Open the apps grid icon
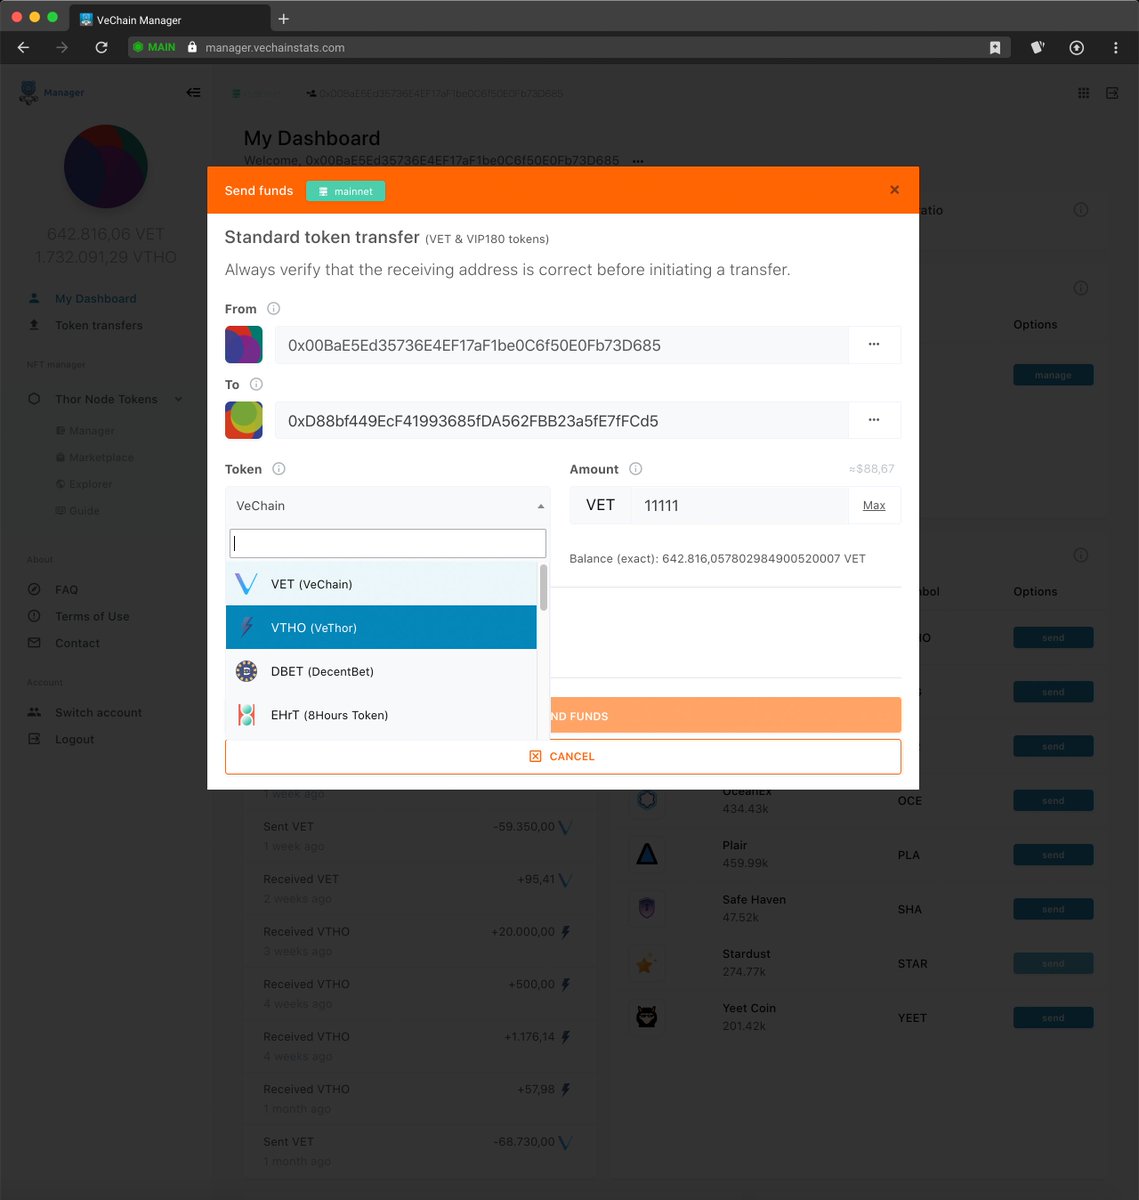Image resolution: width=1139 pixels, height=1200 pixels. (1083, 93)
